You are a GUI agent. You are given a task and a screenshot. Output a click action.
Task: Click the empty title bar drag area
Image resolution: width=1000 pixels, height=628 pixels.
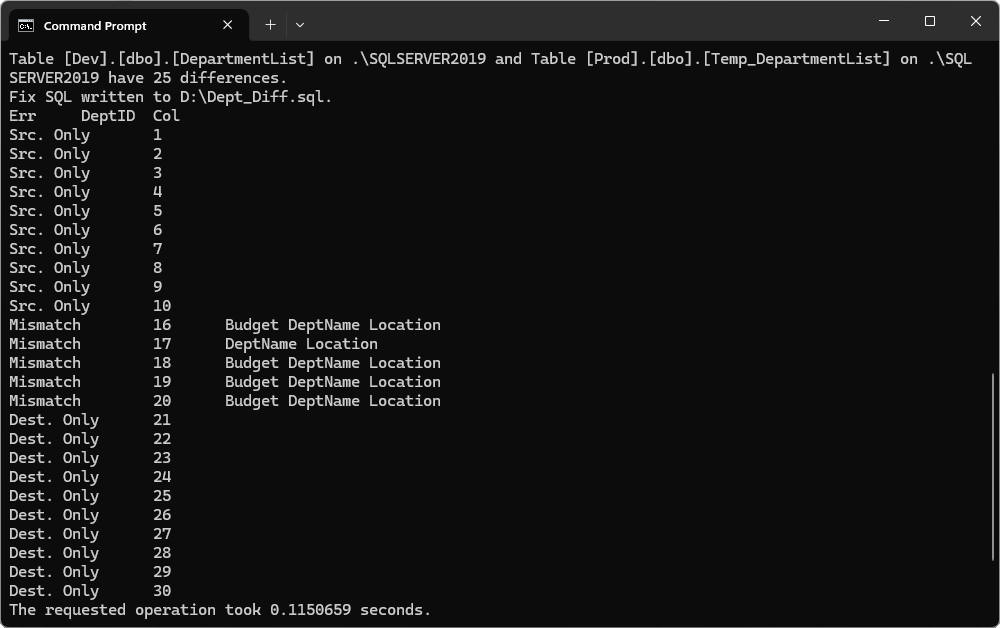pyautogui.click(x=580, y=22)
